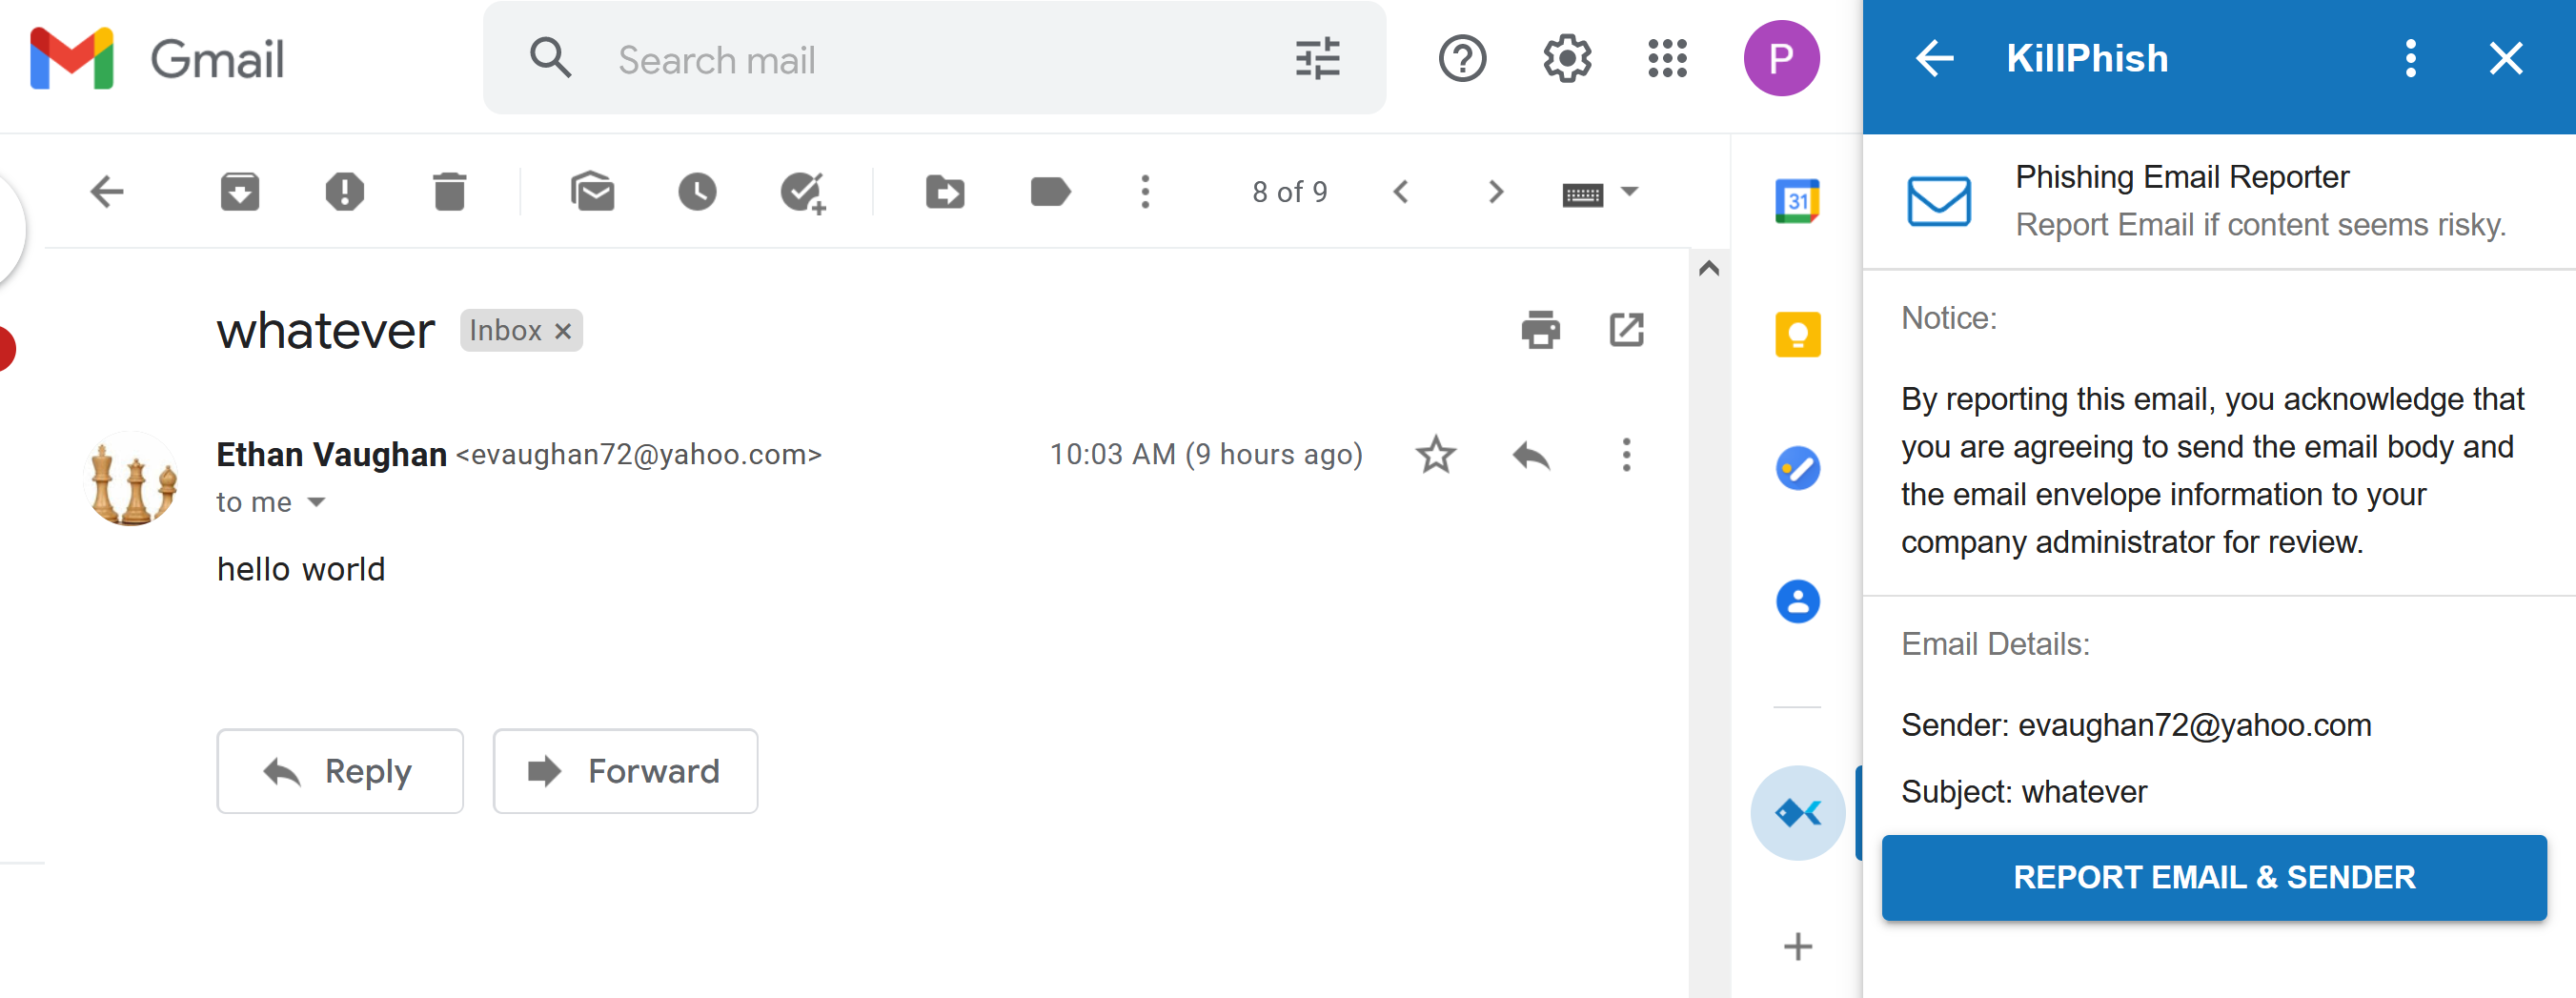Go back to inbox with back arrow

(x=107, y=191)
